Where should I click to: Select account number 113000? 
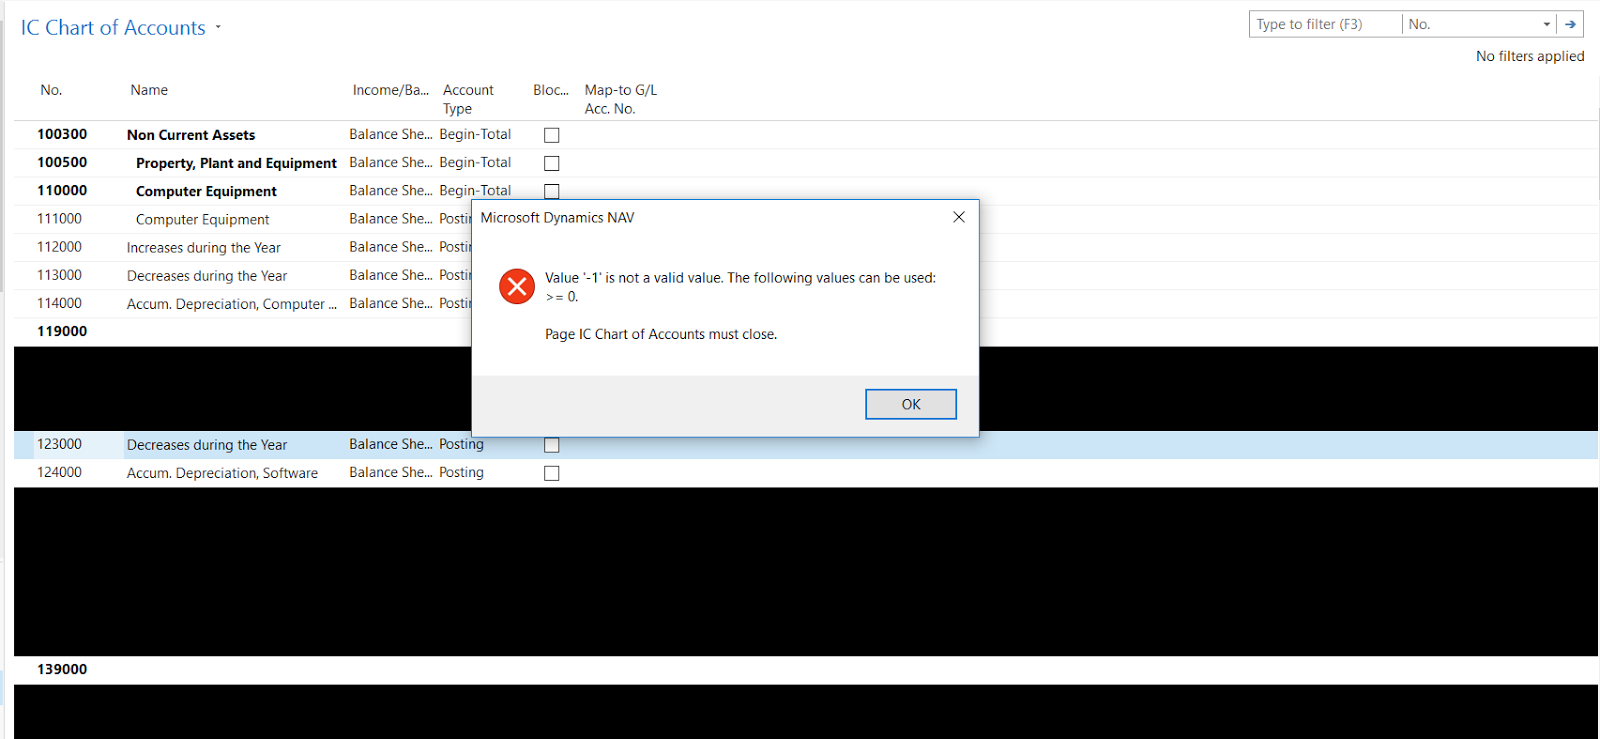(60, 274)
